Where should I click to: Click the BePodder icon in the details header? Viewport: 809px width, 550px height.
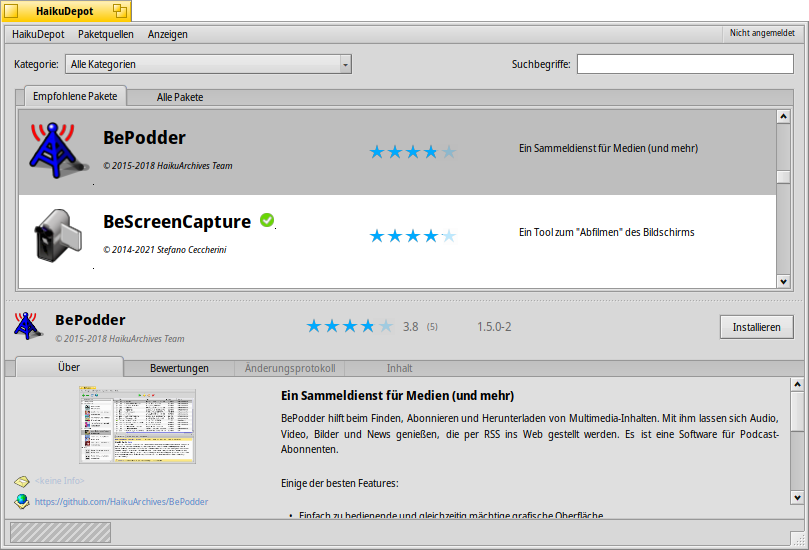[27, 326]
